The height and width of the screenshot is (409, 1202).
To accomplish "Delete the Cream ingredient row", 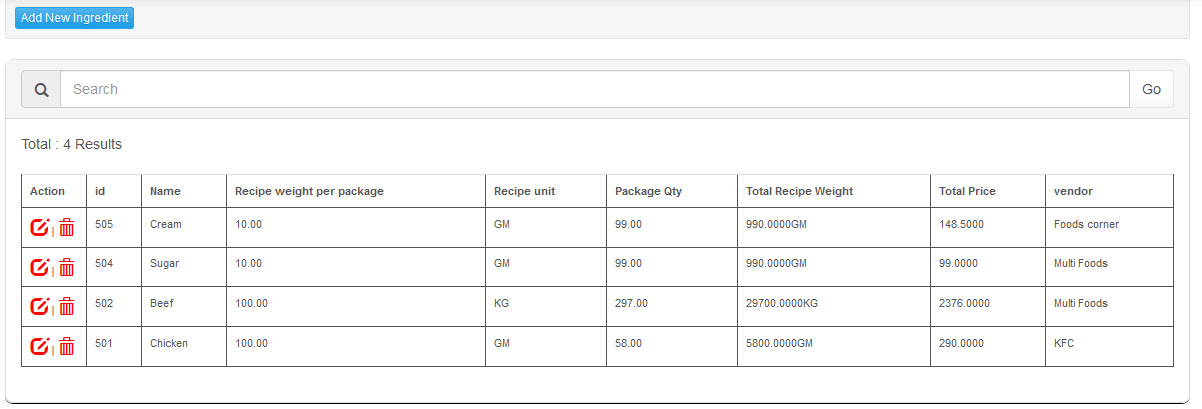I will point(67,227).
